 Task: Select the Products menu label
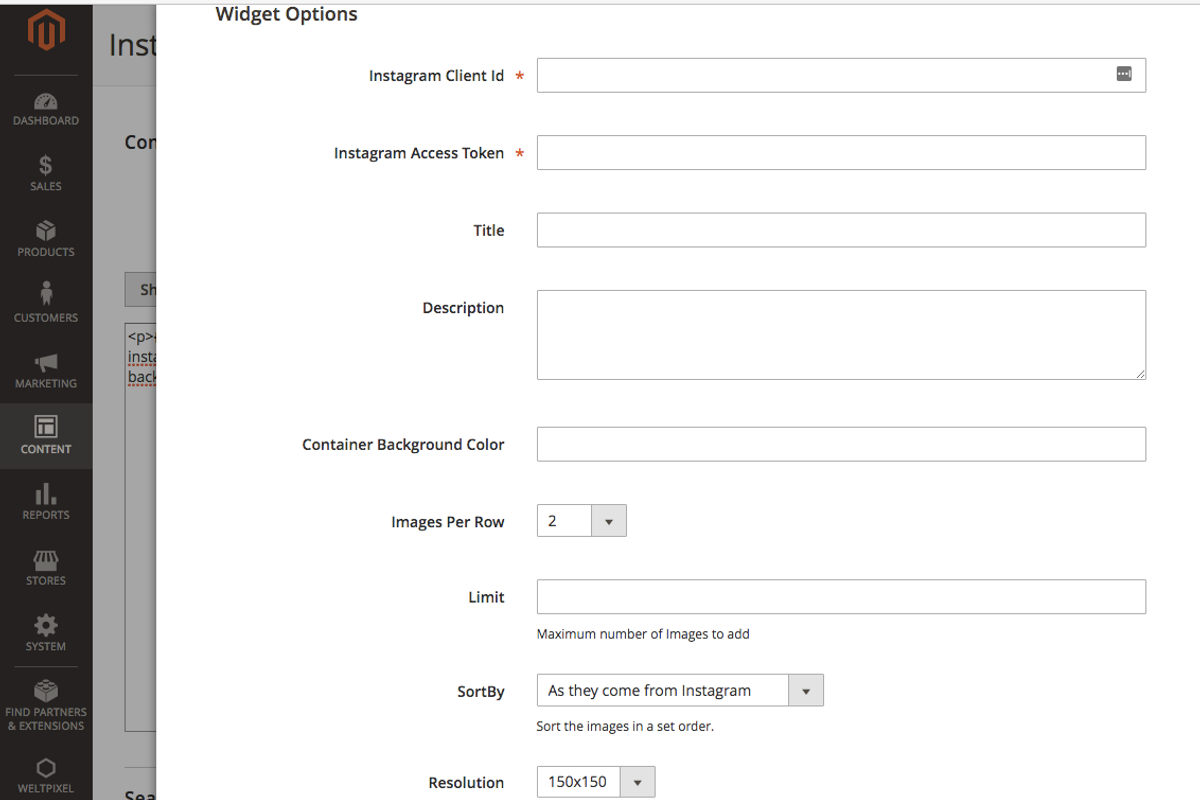[46, 253]
